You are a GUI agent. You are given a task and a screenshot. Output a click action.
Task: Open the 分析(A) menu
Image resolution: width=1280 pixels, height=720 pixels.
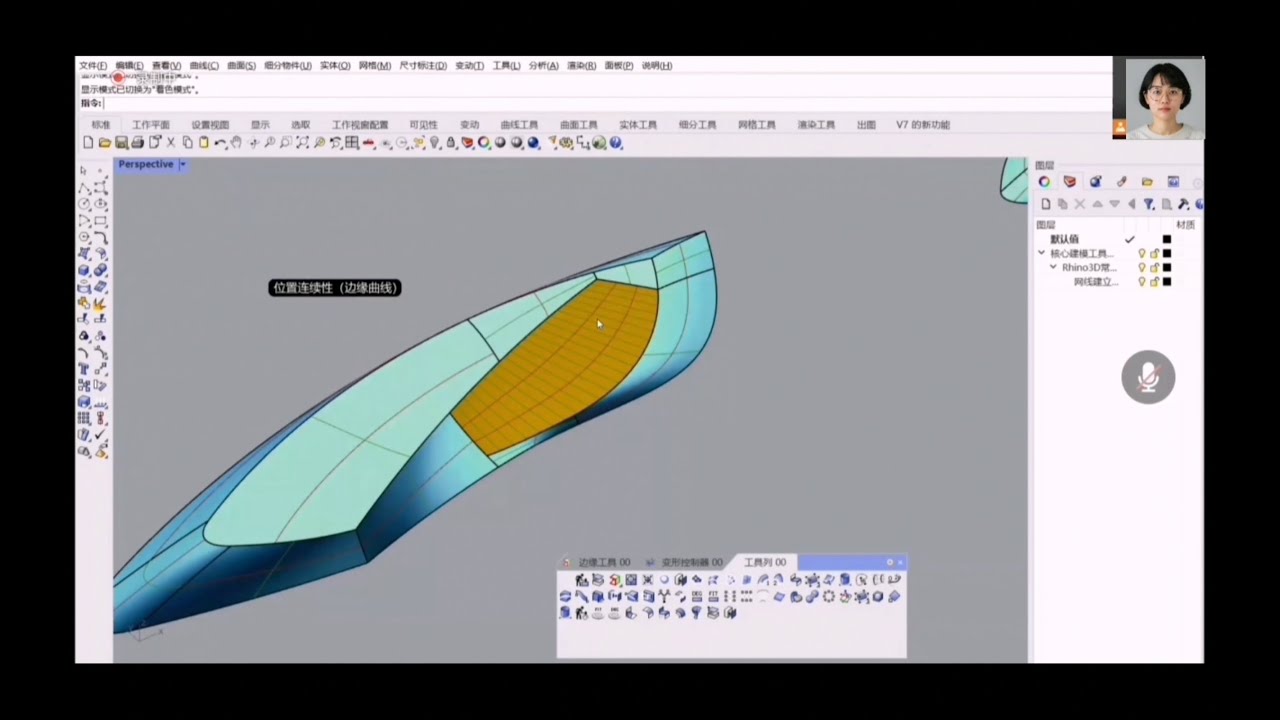543,66
